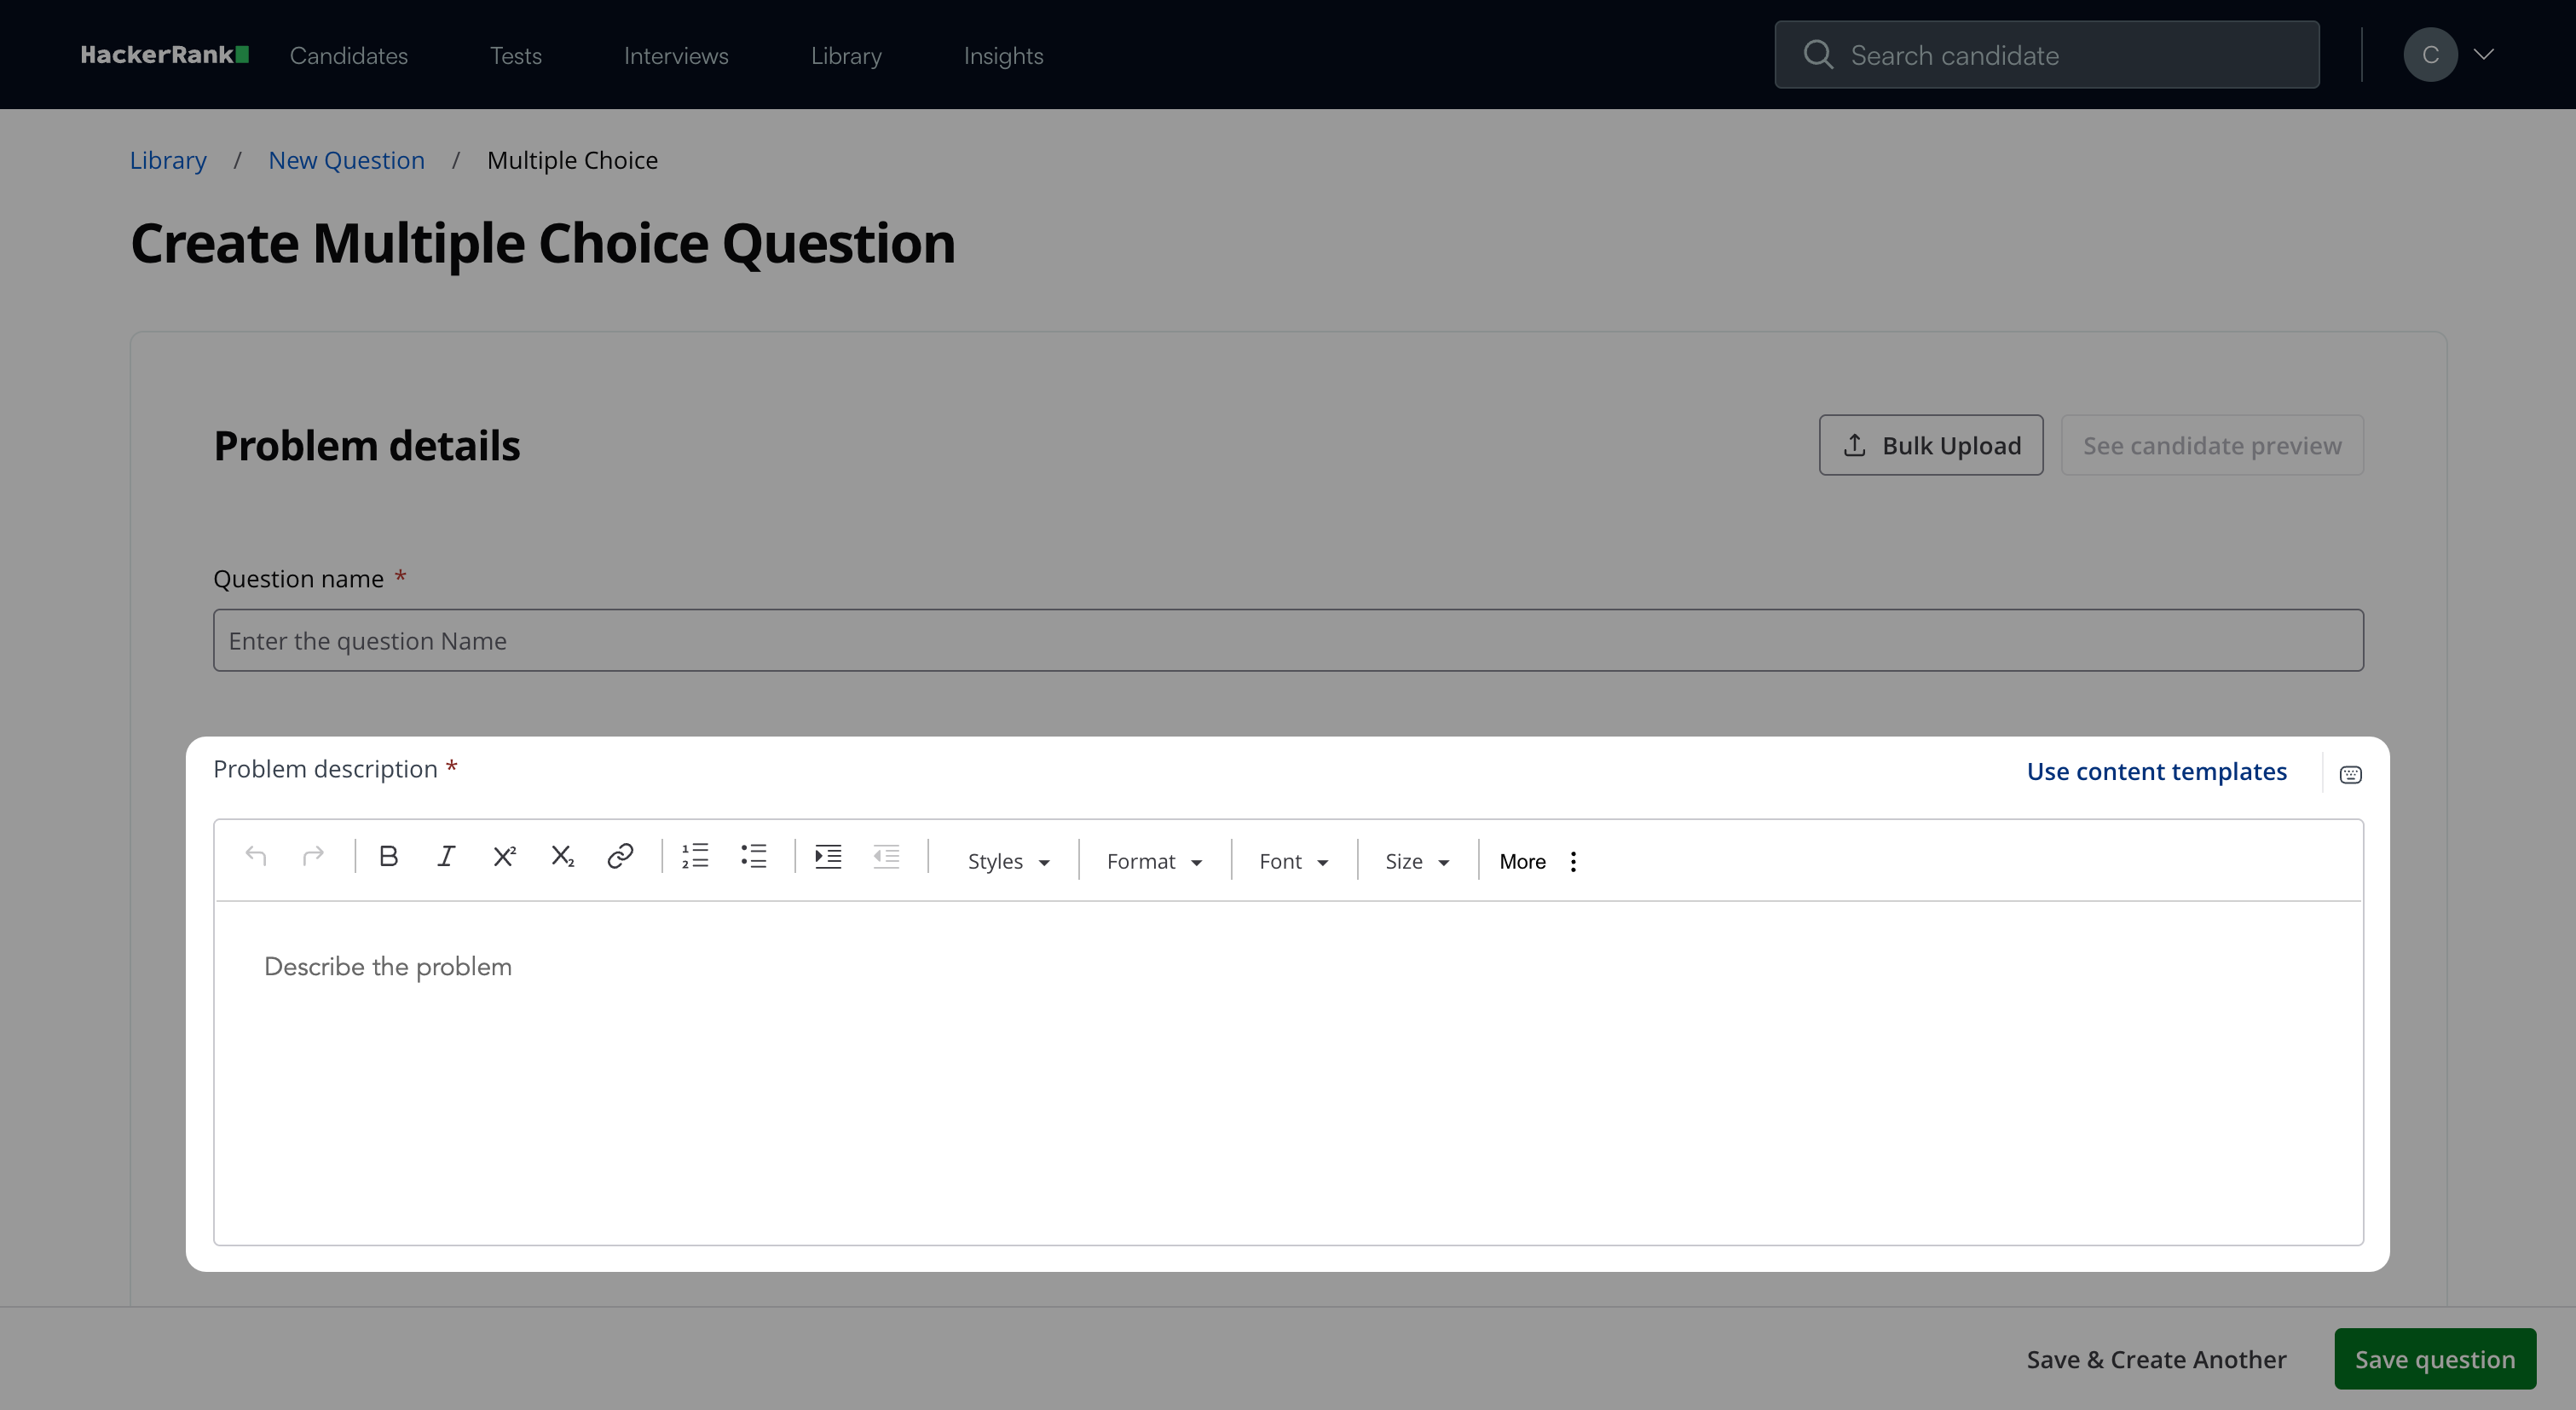Insert a hyperlink via link icon
Image resolution: width=2576 pixels, height=1410 pixels.
[620, 857]
